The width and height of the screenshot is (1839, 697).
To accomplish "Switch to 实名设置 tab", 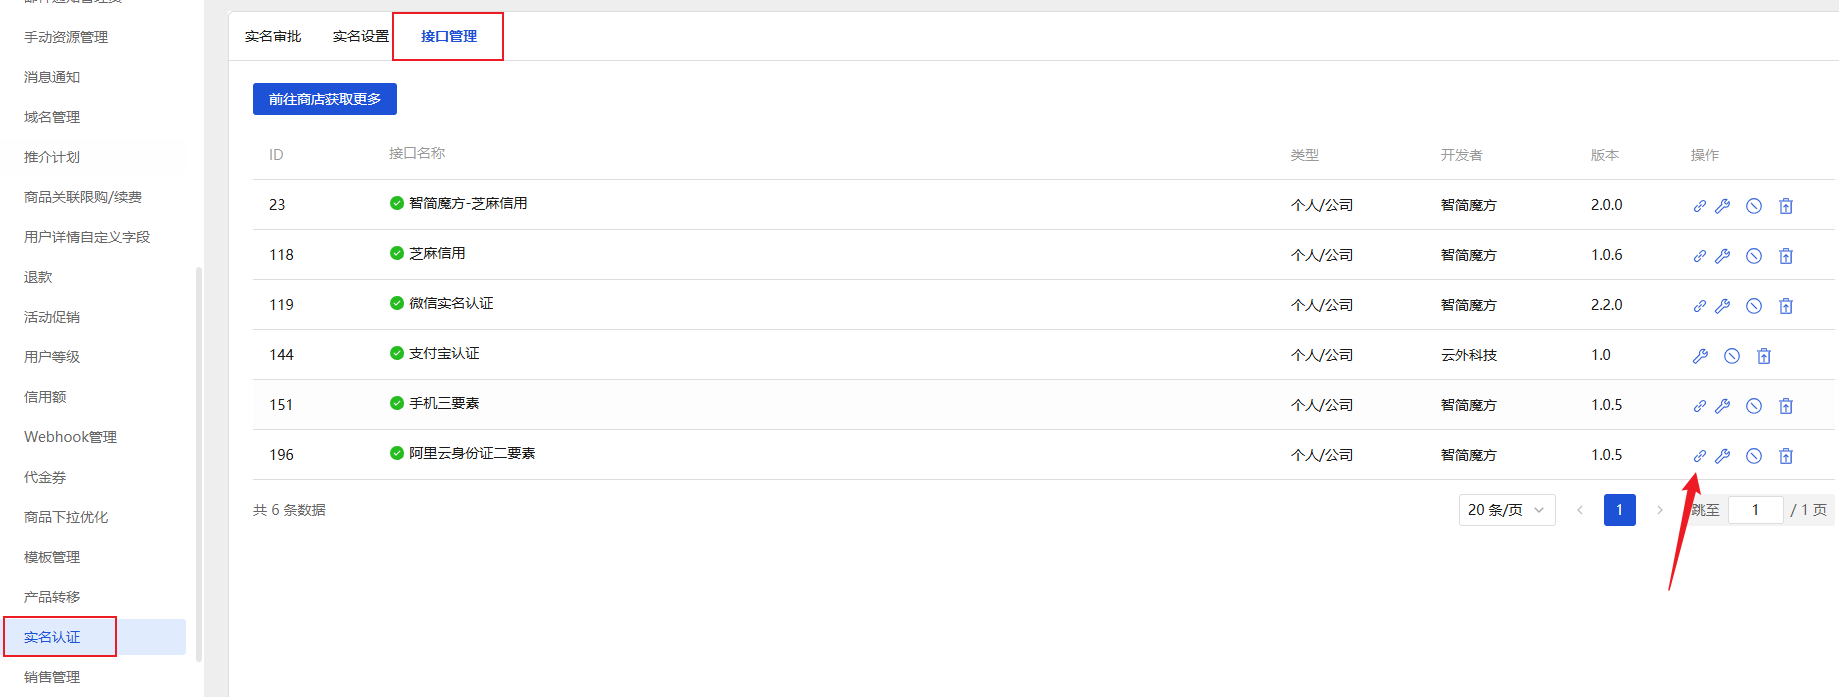I will click(361, 36).
